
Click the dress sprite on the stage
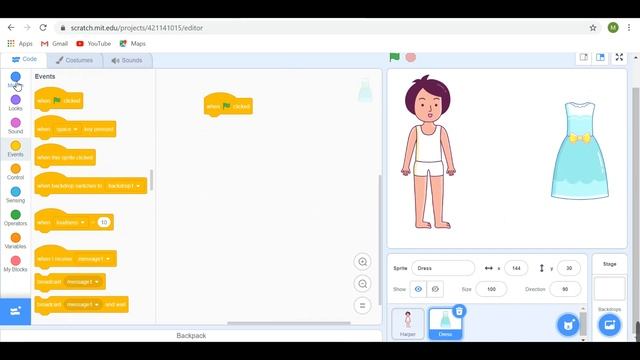[580, 151]
